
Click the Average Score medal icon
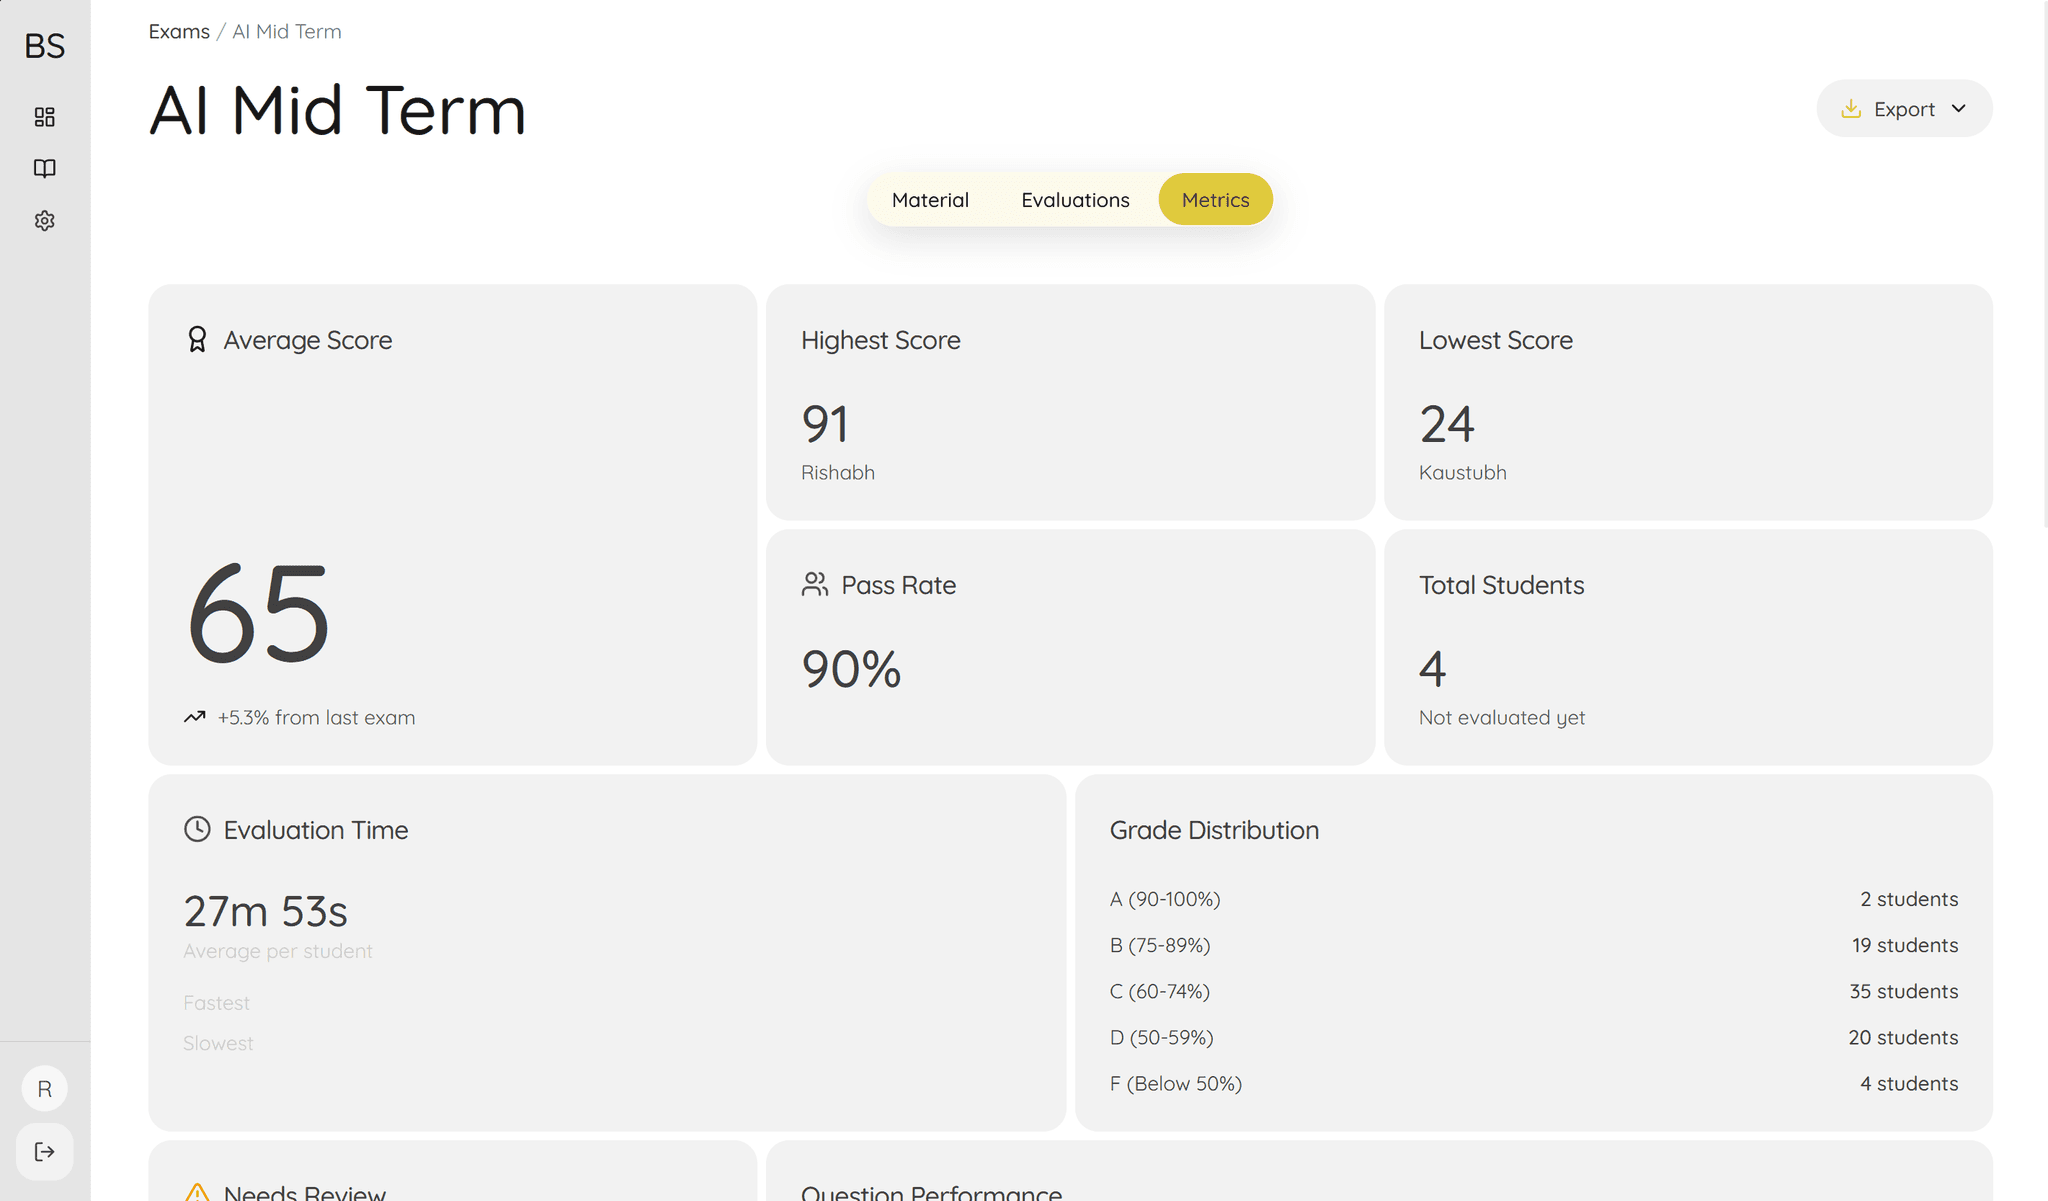pos(196,340)
